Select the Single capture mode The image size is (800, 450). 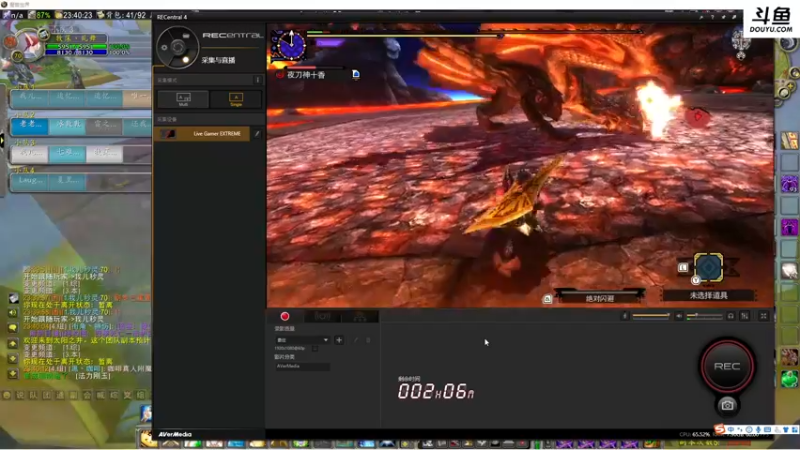[236, 99]
